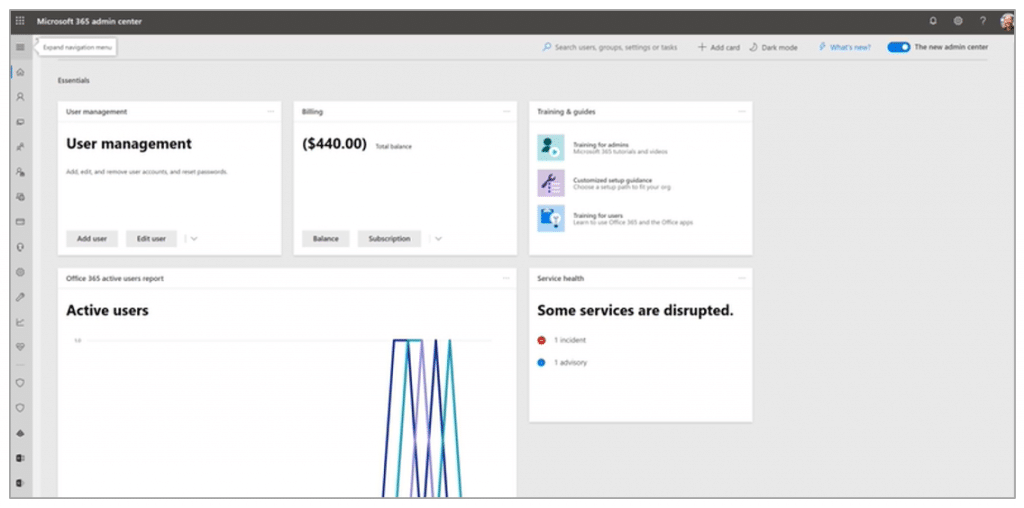Click Add card in the toolbar
Screen dimensions: 1024x508
[x=719, y=48]
